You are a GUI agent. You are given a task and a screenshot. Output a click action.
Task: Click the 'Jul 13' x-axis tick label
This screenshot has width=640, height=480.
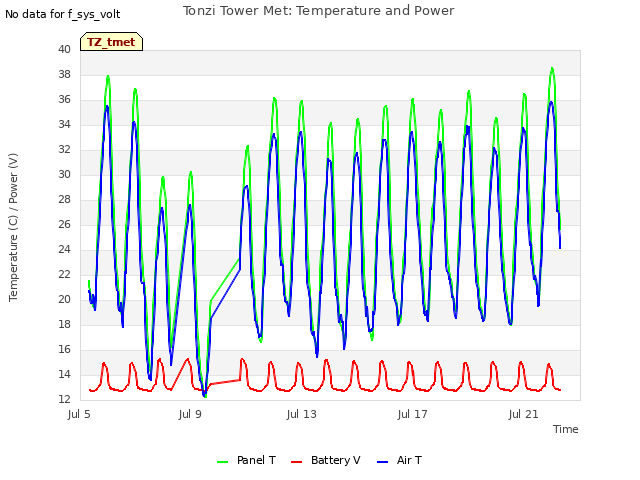click(x=301, y=414)
